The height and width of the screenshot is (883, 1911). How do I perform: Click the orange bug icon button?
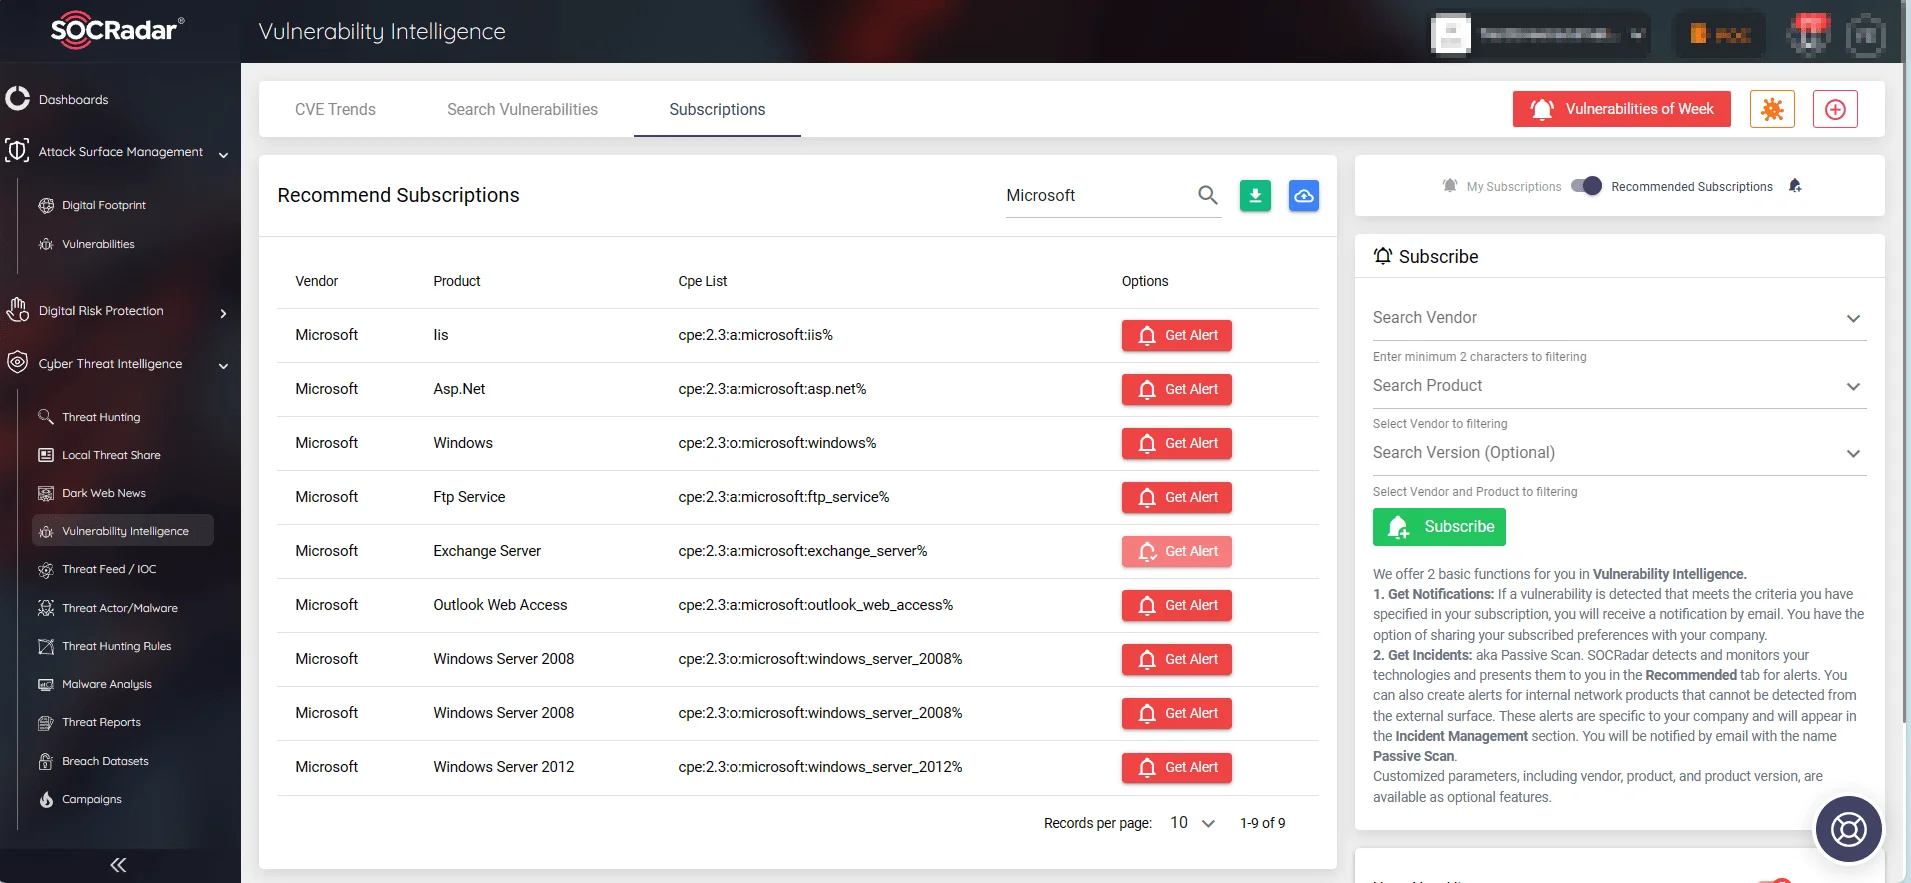coord(1772,109)
